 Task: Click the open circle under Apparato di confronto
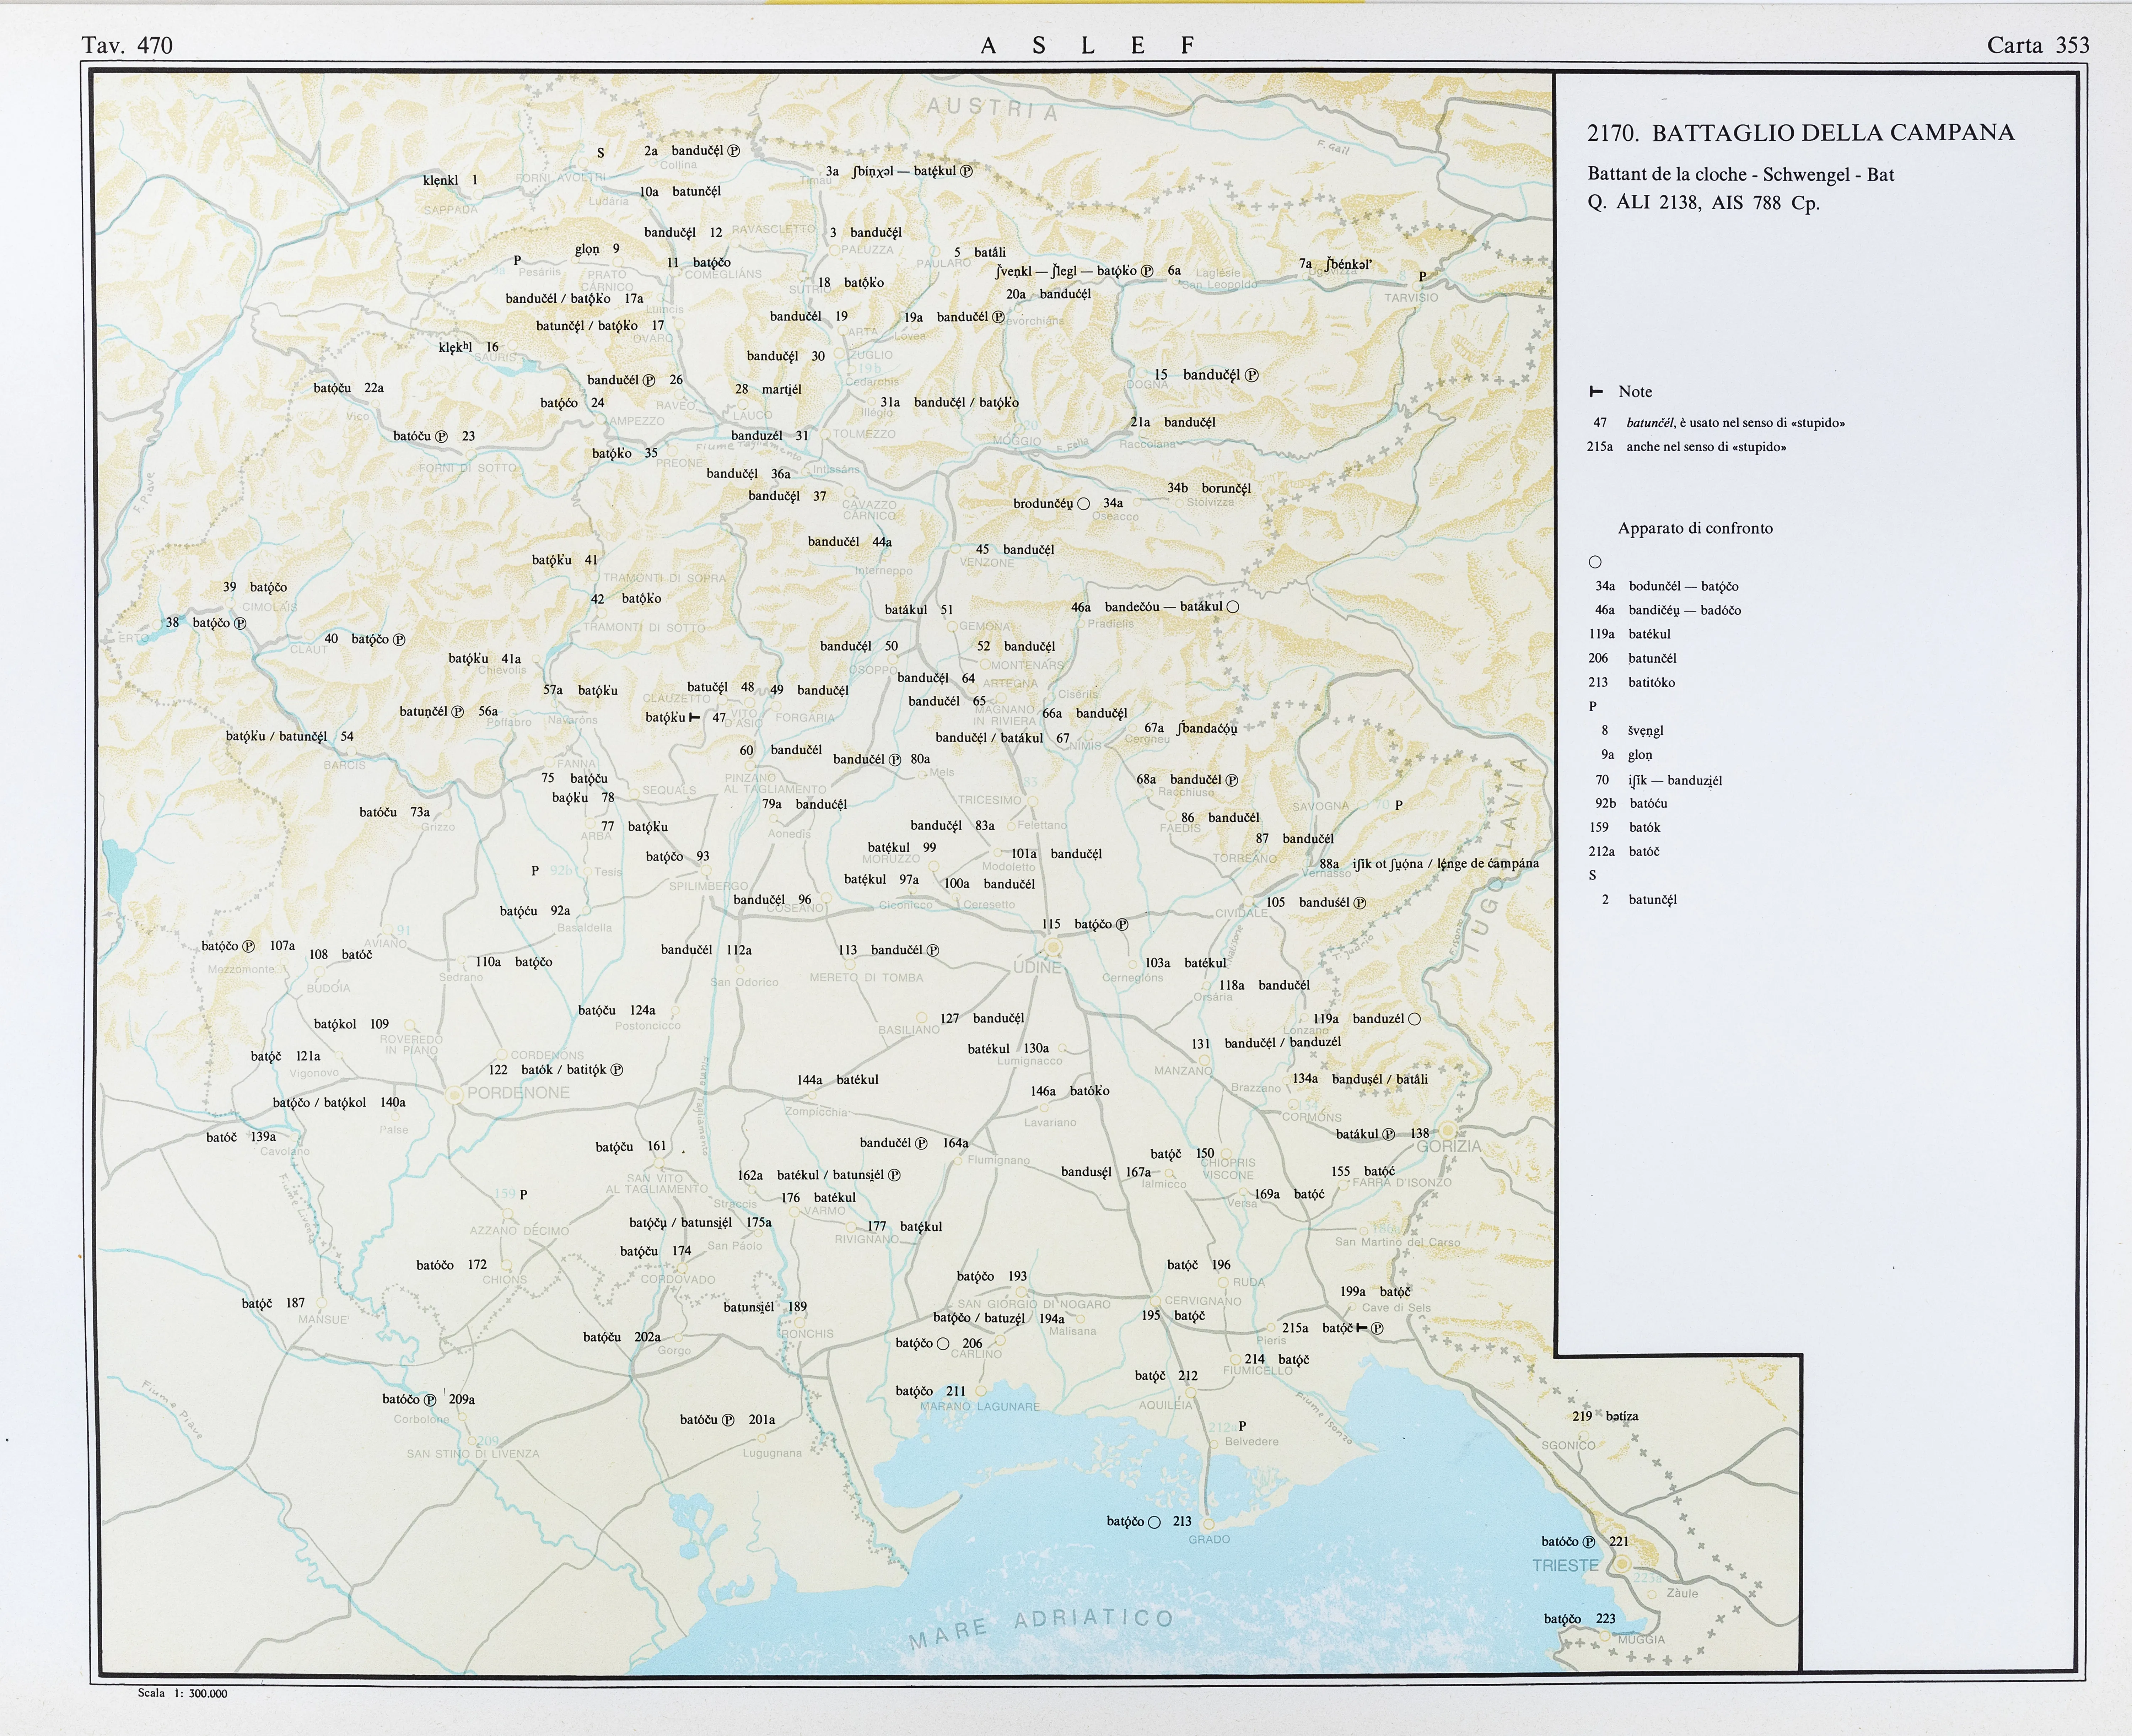tap(1595, 562)
